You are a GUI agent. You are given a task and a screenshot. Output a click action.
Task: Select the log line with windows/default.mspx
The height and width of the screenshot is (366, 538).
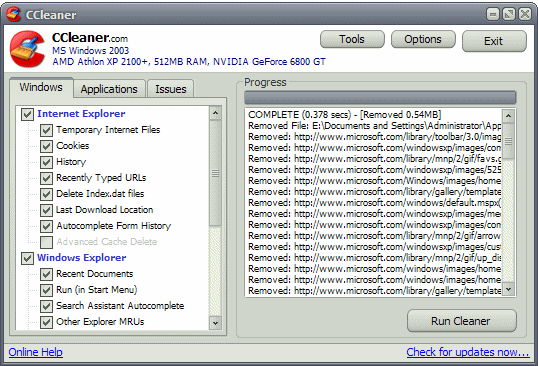click(x=374, y=203)
